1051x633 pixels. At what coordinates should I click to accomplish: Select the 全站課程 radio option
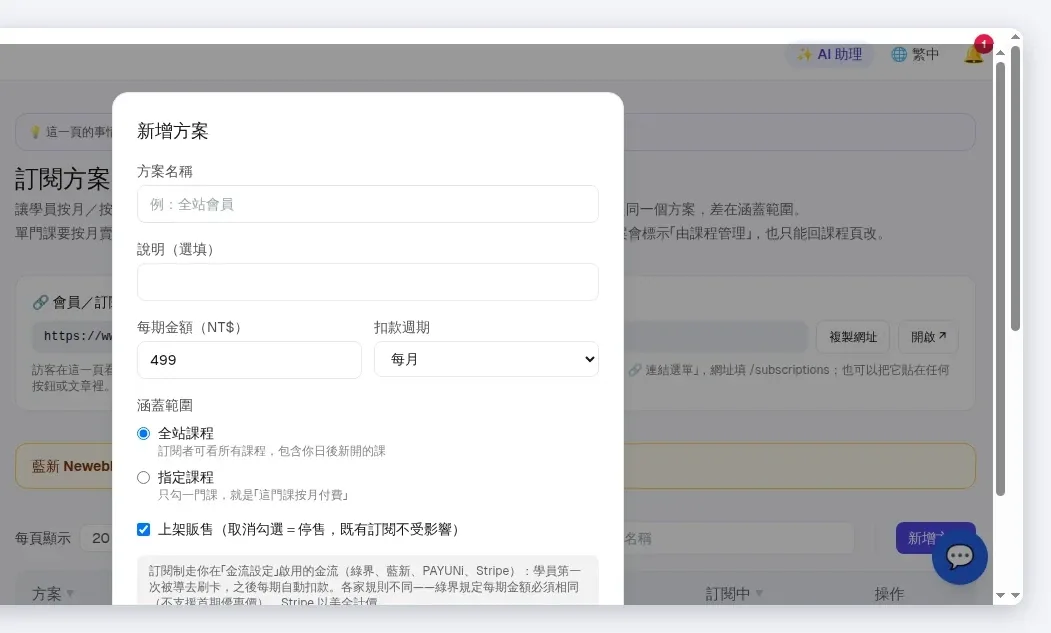click(x=143, y=434)
